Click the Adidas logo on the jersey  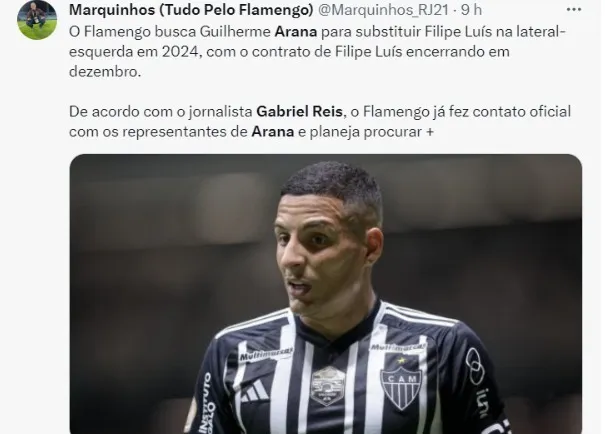click(255, 390)
